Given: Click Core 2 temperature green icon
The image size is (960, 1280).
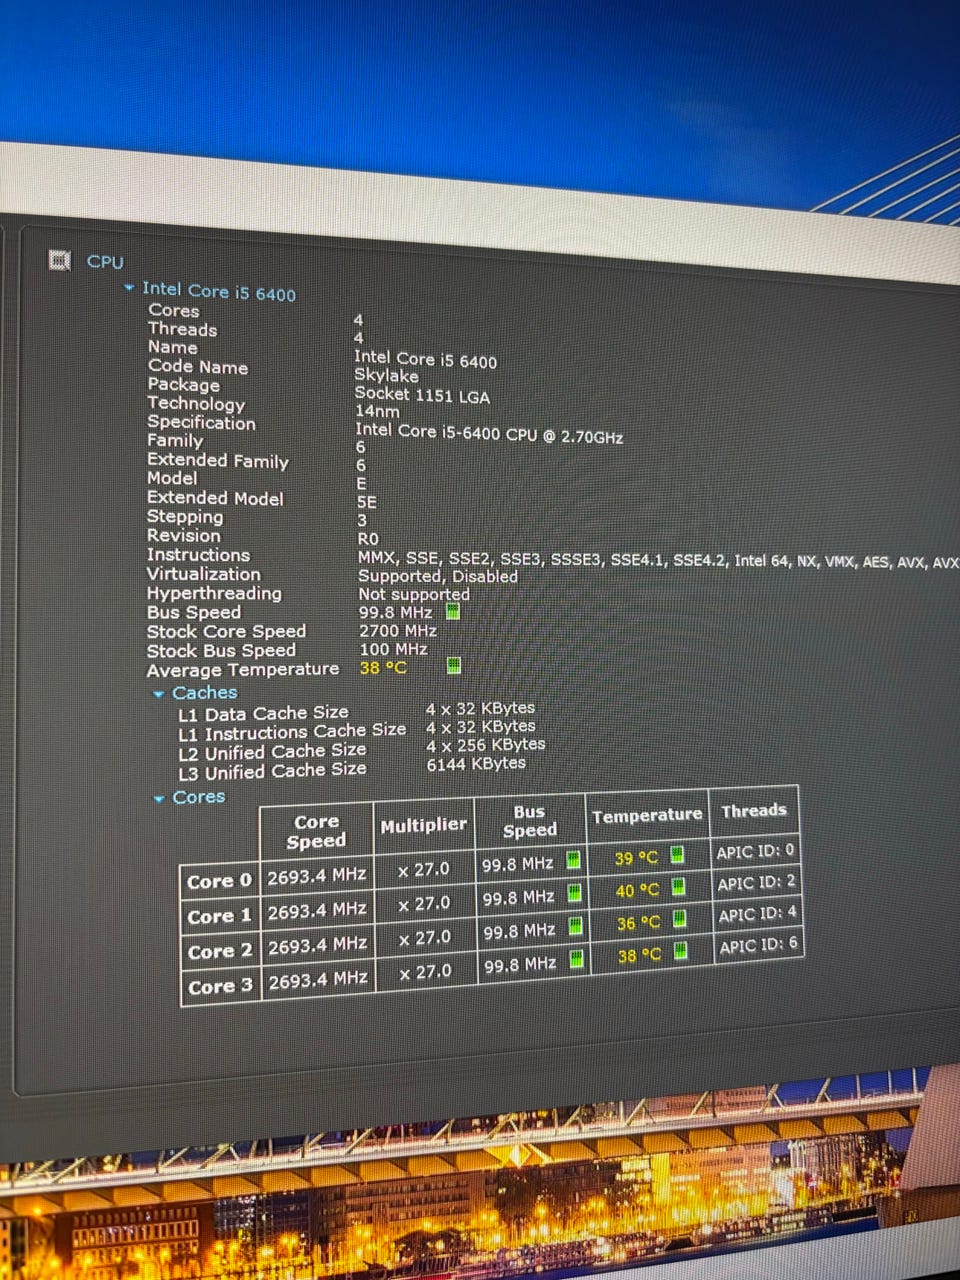Looking at the screenshot, I should pos(679,919).
